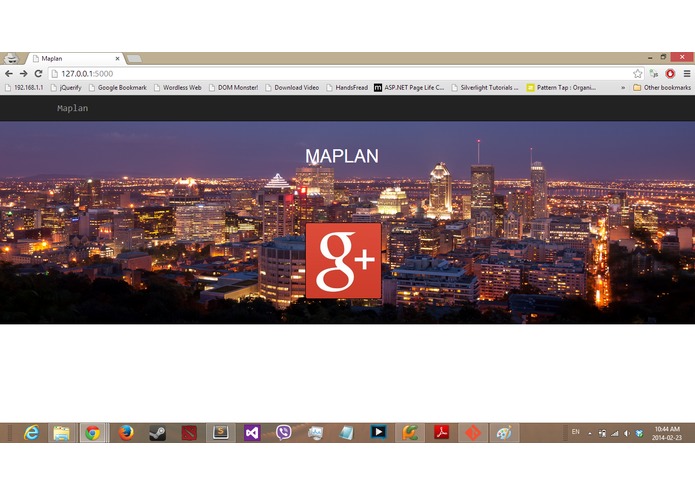Image resolution: width=695 pixels, height=494 pixels.
Task: Open Adobe Reader from the taskbar
Action: coord(441,432)
